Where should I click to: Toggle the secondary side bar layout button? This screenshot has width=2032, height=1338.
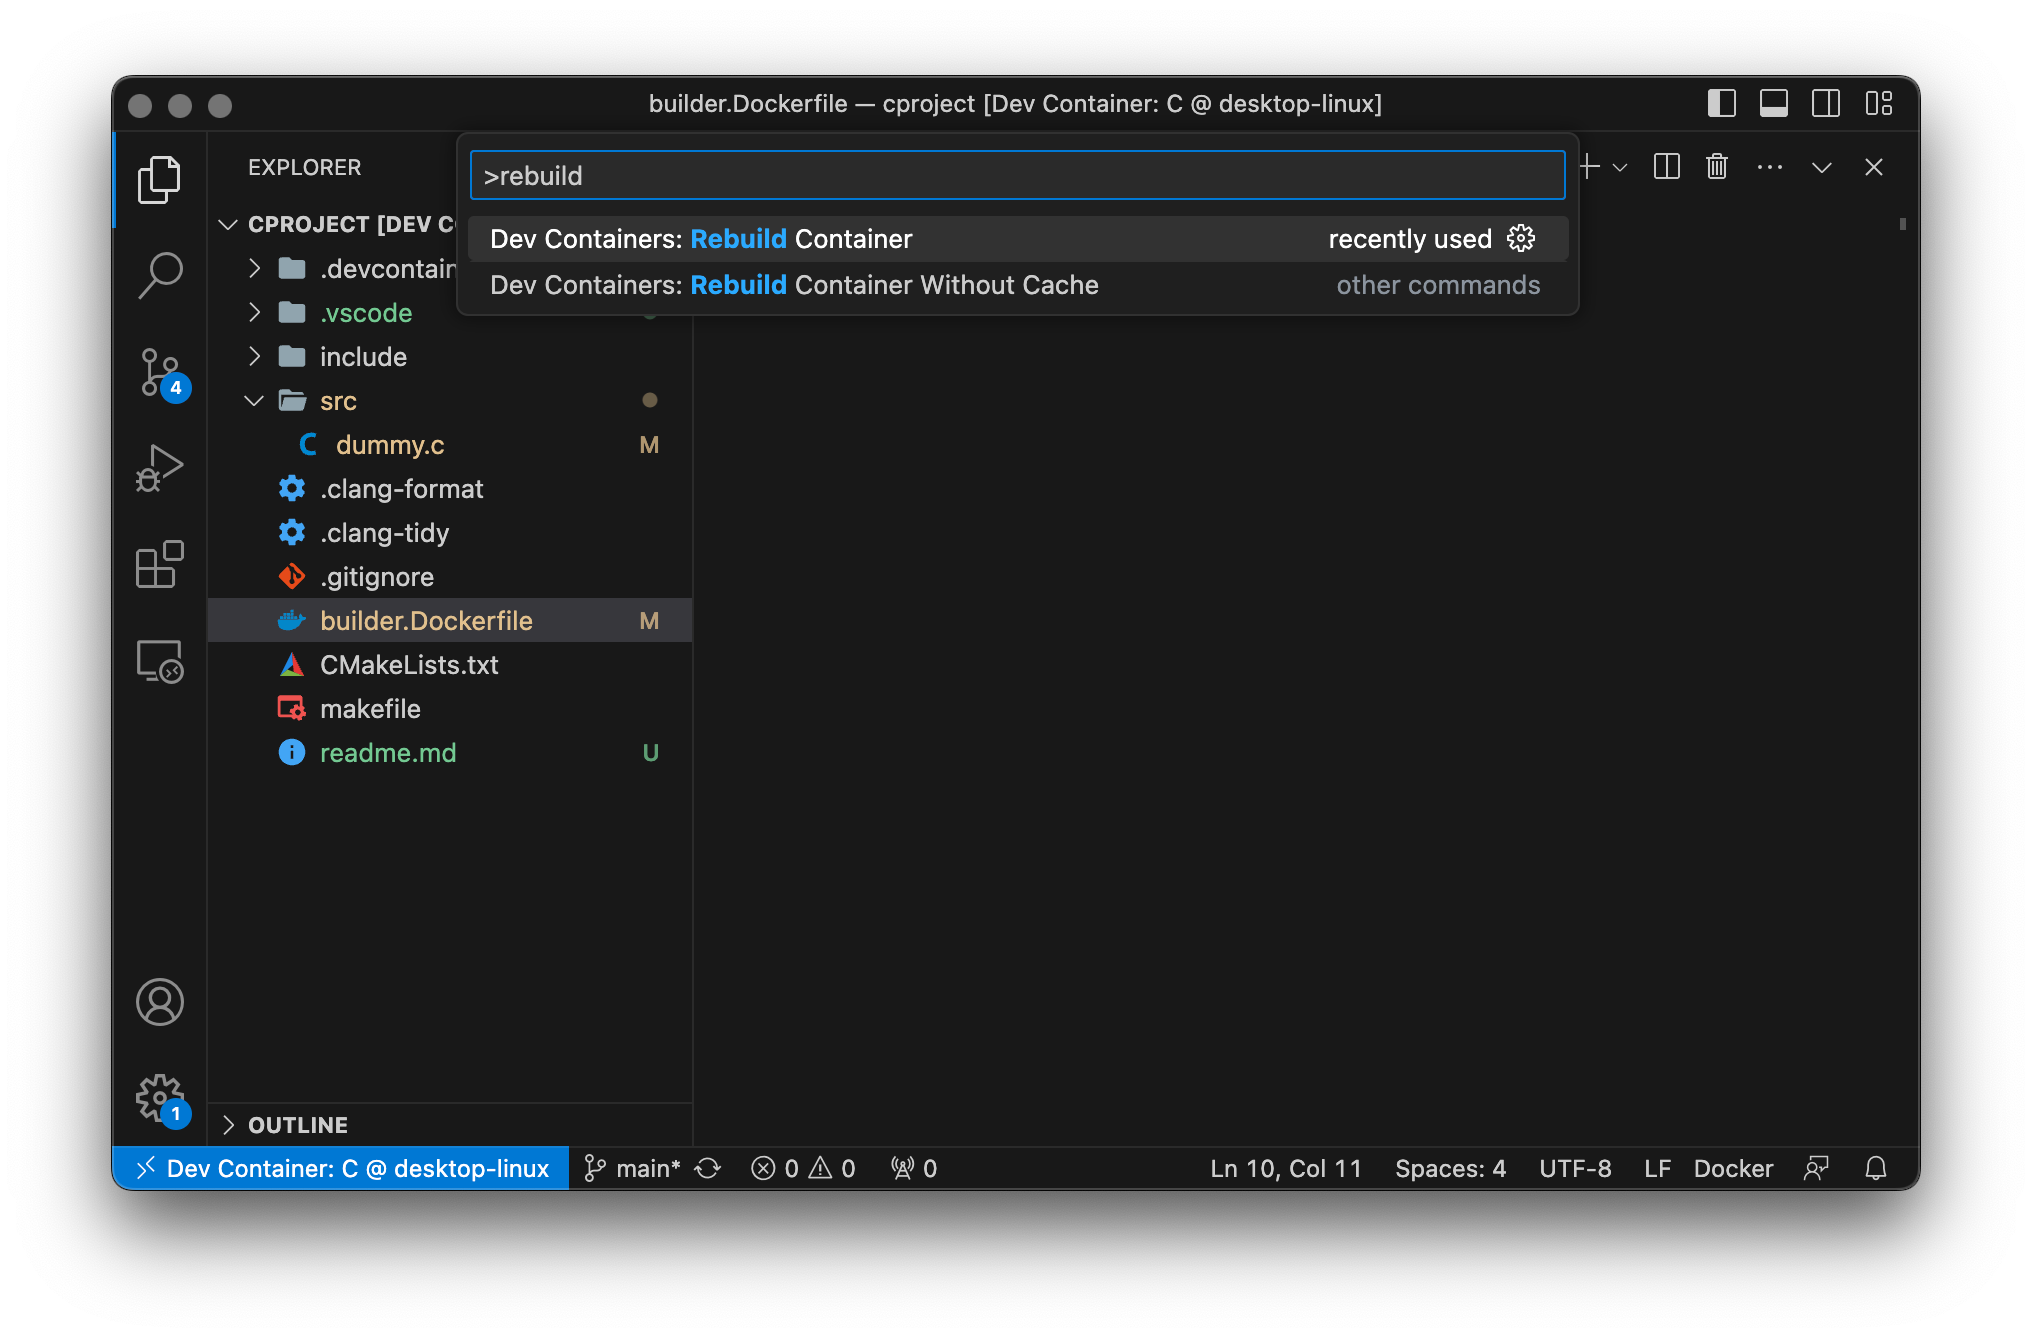click(x=1826, y=104)
